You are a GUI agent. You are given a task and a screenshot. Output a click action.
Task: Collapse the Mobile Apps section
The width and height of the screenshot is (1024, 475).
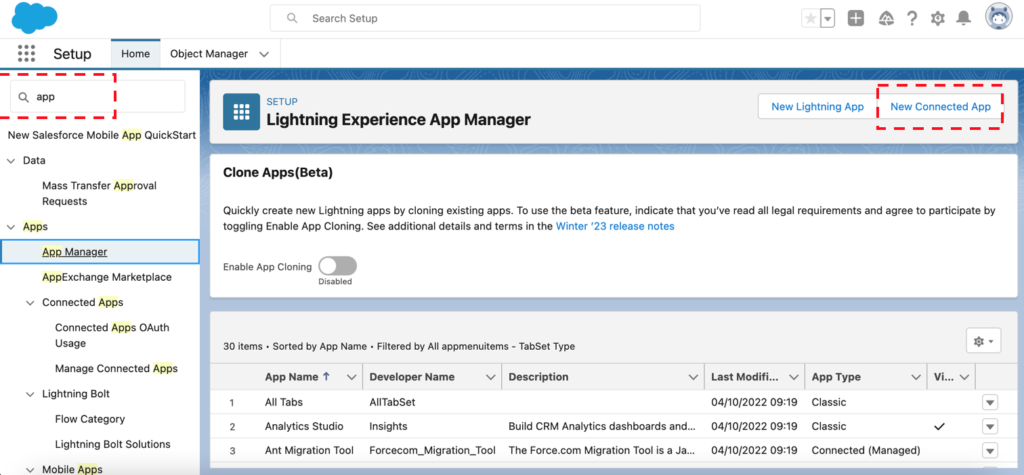[30, 470]
